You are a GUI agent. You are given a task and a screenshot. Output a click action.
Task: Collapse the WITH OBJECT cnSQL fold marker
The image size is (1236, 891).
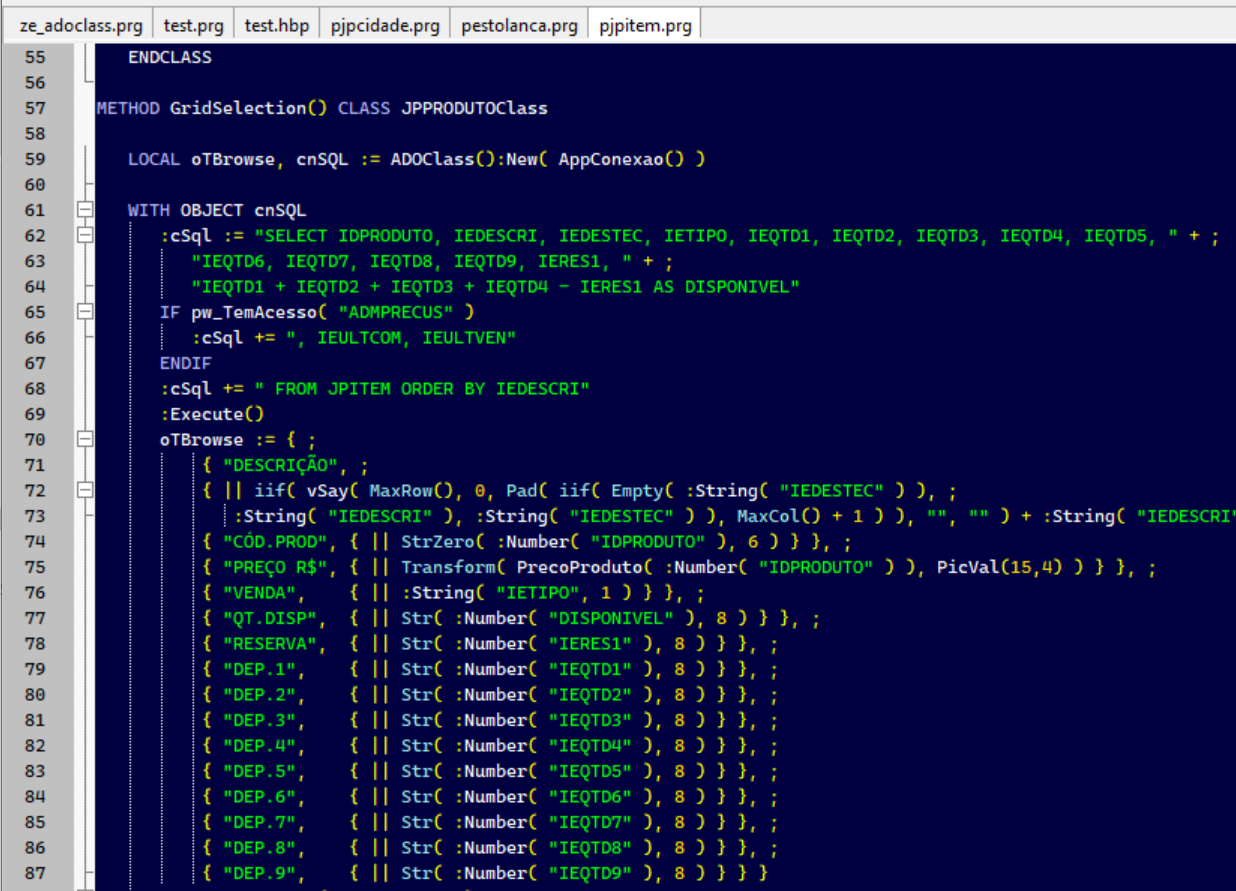click(x=85, y=210)
